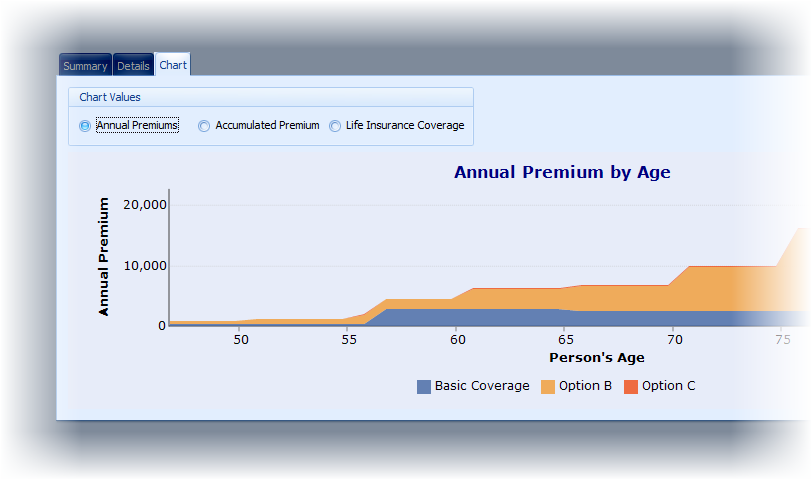Click the chart title Annual Premium by Age
Image resolution: width=812 pixels, height=480 pixels.
562,172
